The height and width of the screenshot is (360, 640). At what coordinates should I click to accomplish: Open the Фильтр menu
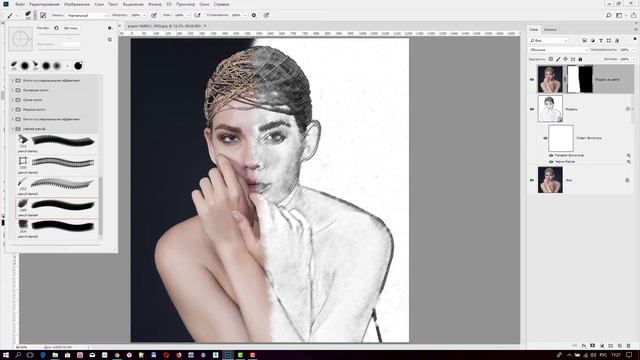(x=155, y=4)
